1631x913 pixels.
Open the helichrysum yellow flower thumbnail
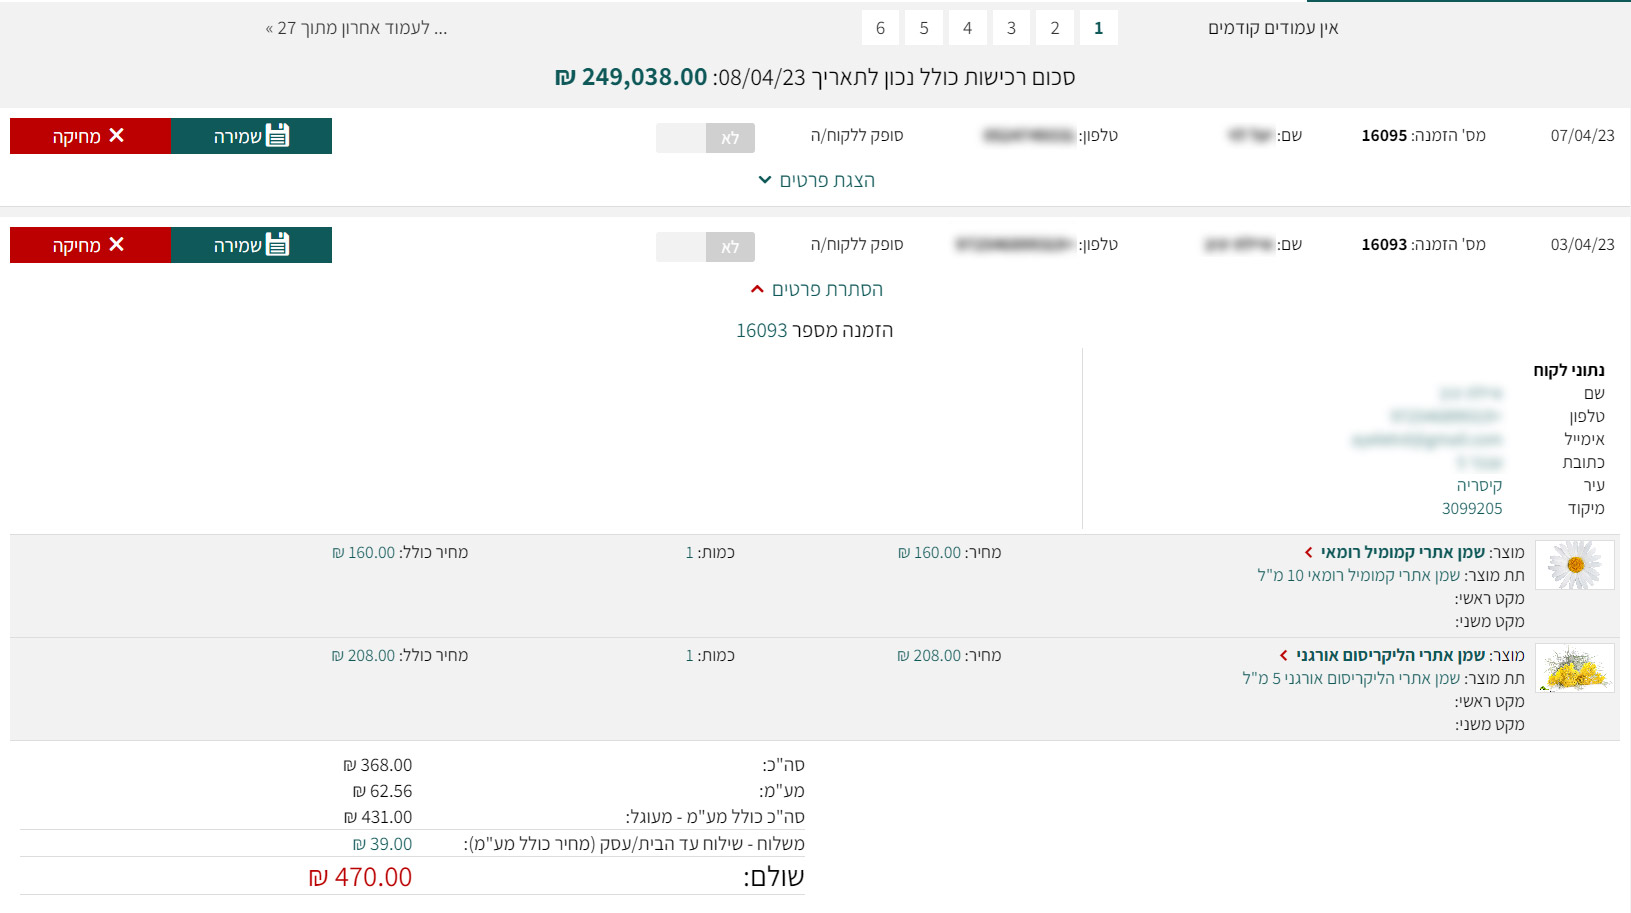click(1575, 668)
